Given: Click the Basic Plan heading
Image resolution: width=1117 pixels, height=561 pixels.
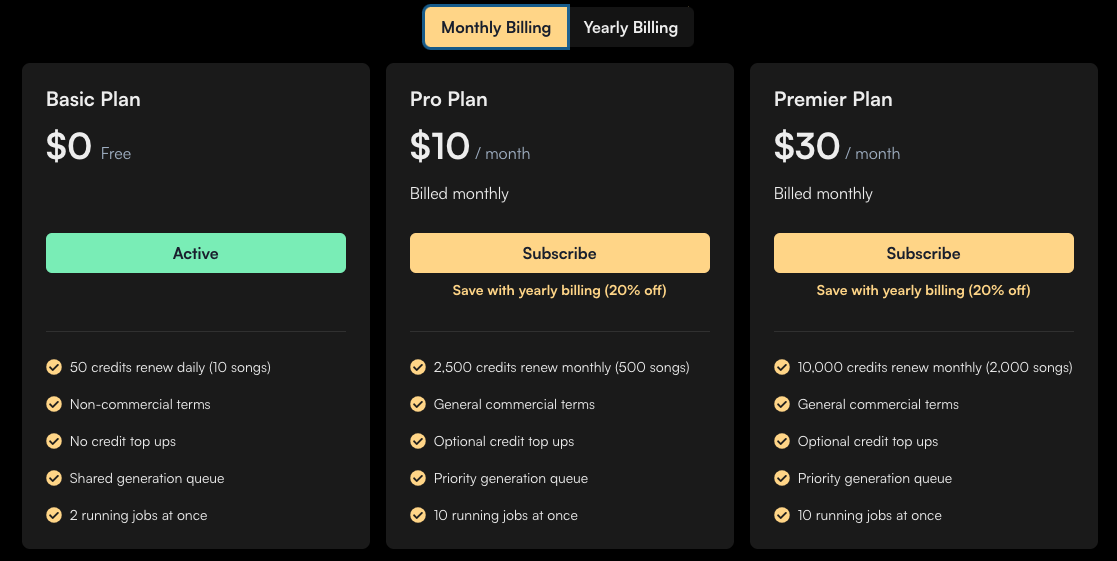Looking at the screenshot, I should point(93,99).
